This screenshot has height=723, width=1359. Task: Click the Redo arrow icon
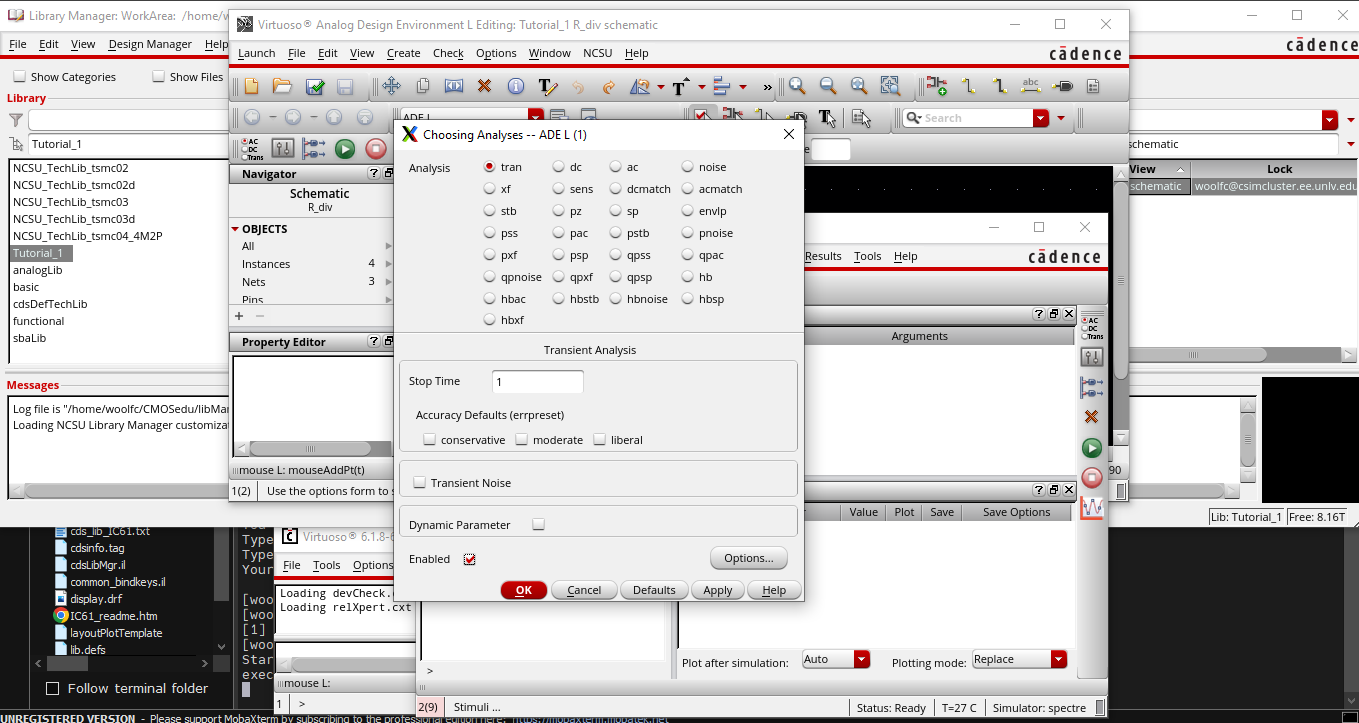(x=608, y=87)
